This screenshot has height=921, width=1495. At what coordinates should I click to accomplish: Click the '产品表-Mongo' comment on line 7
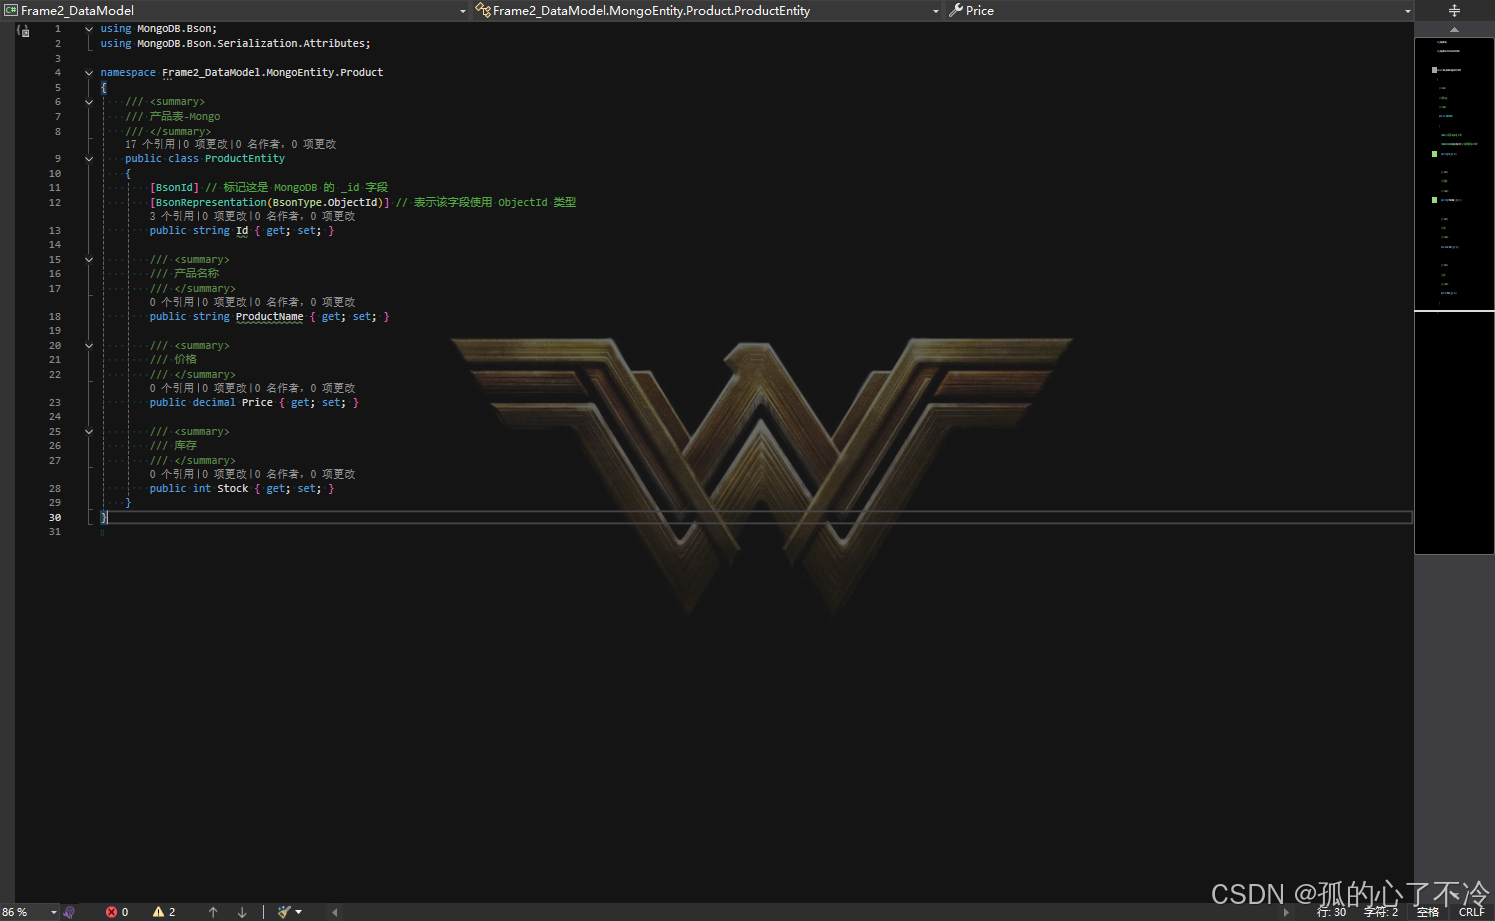pos(185,117)
